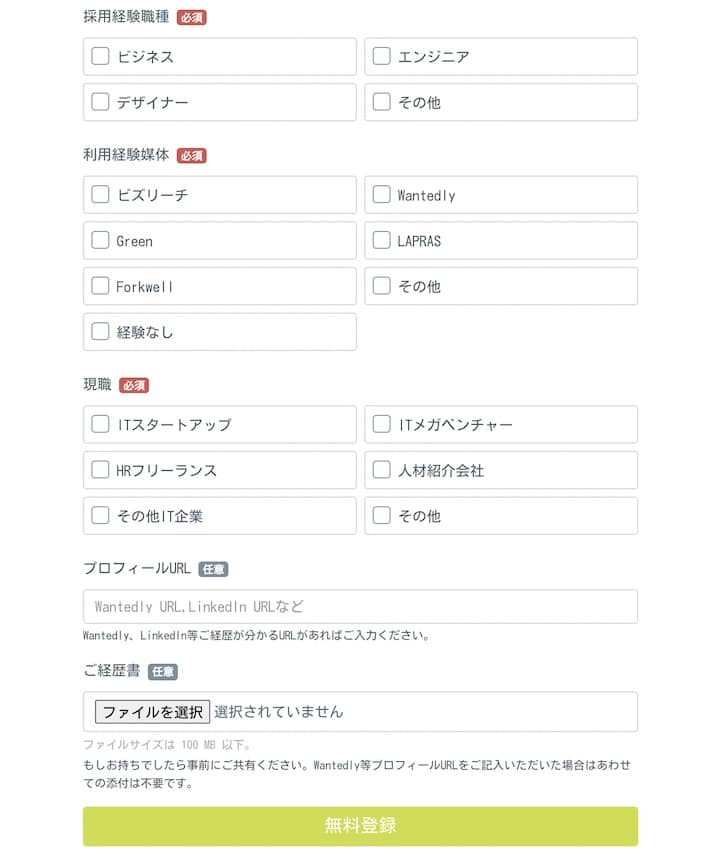Image resolution: width=720 pixels, height=856 pixels.
Task: Click the ファイルを選択 button
Action: [x=152, y=712]
